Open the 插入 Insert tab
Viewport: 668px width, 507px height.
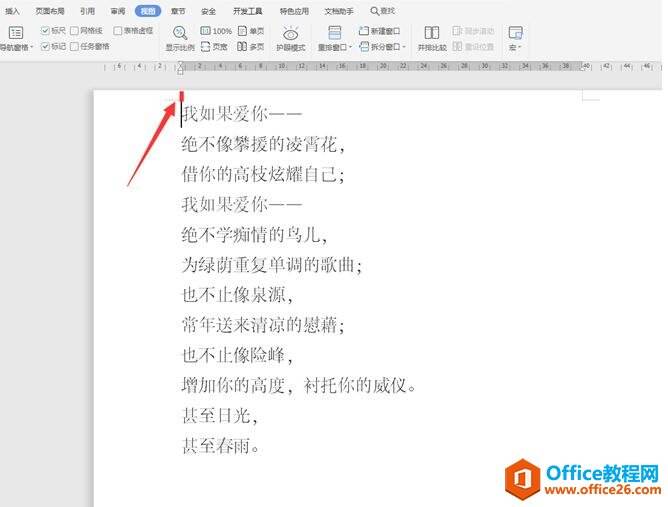pyautogui.click(x=12, y=11)
